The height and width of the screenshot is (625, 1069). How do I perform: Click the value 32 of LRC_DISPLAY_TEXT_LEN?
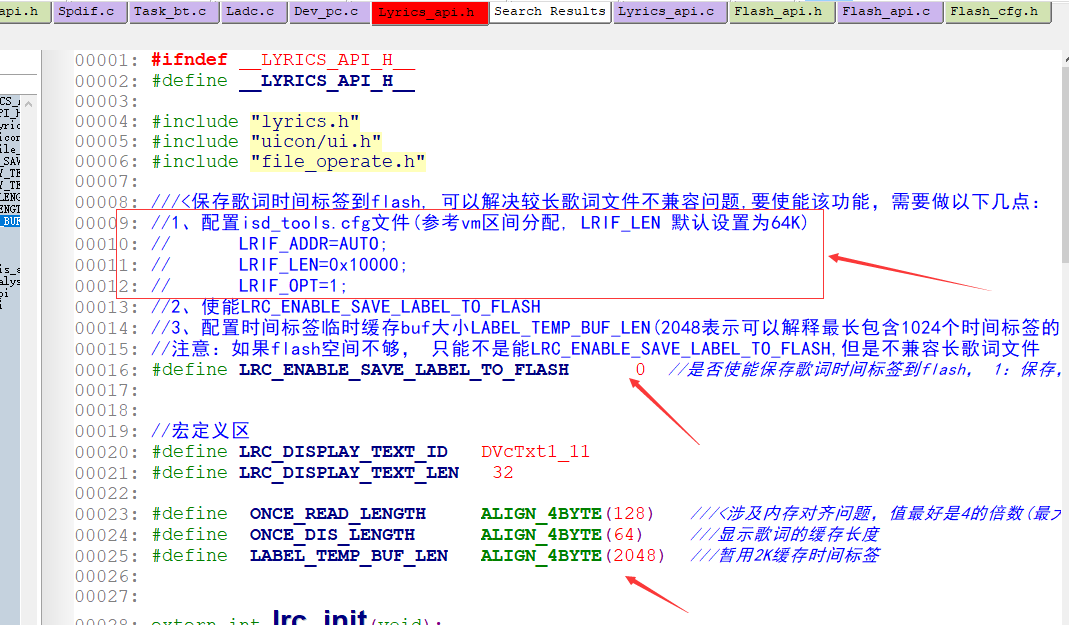coord(503,473)
